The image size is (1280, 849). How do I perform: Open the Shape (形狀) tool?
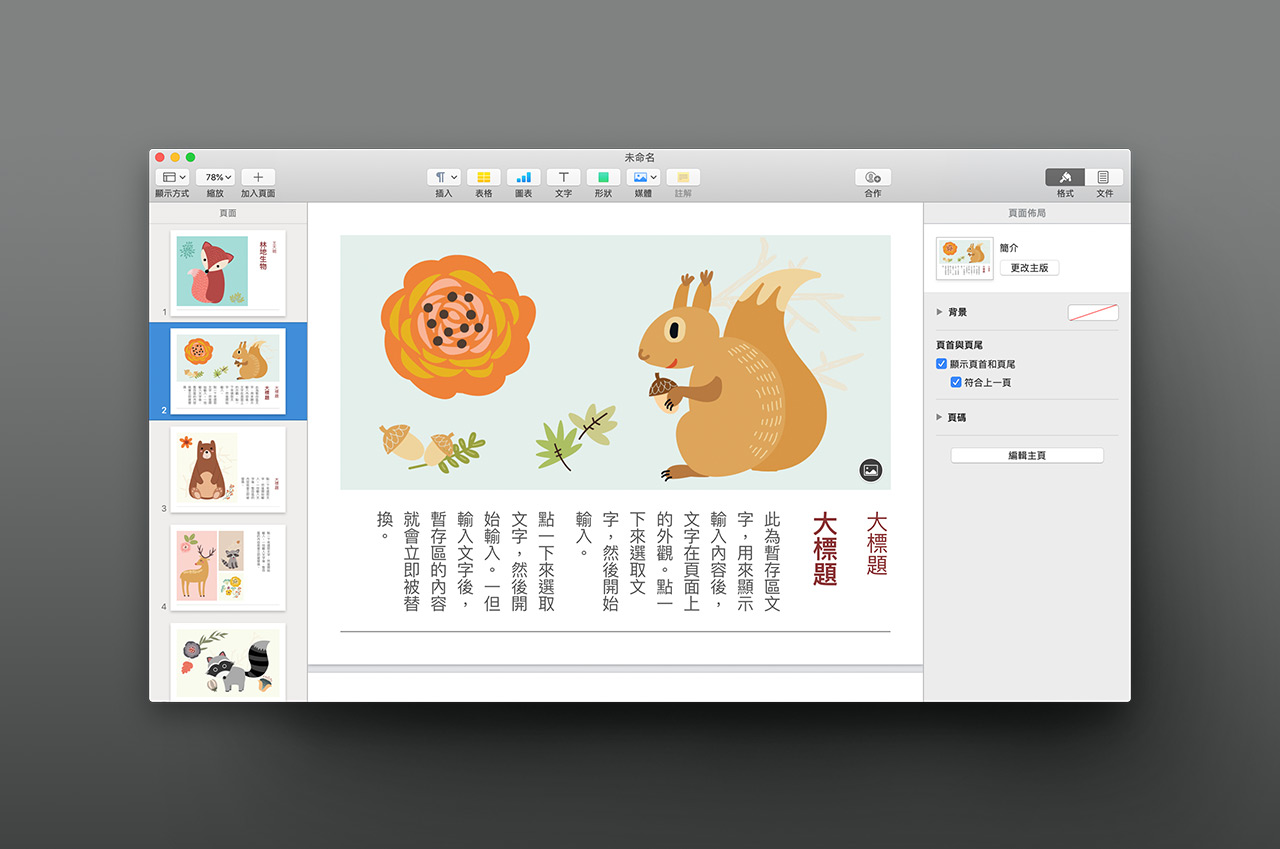click(603, 177)
